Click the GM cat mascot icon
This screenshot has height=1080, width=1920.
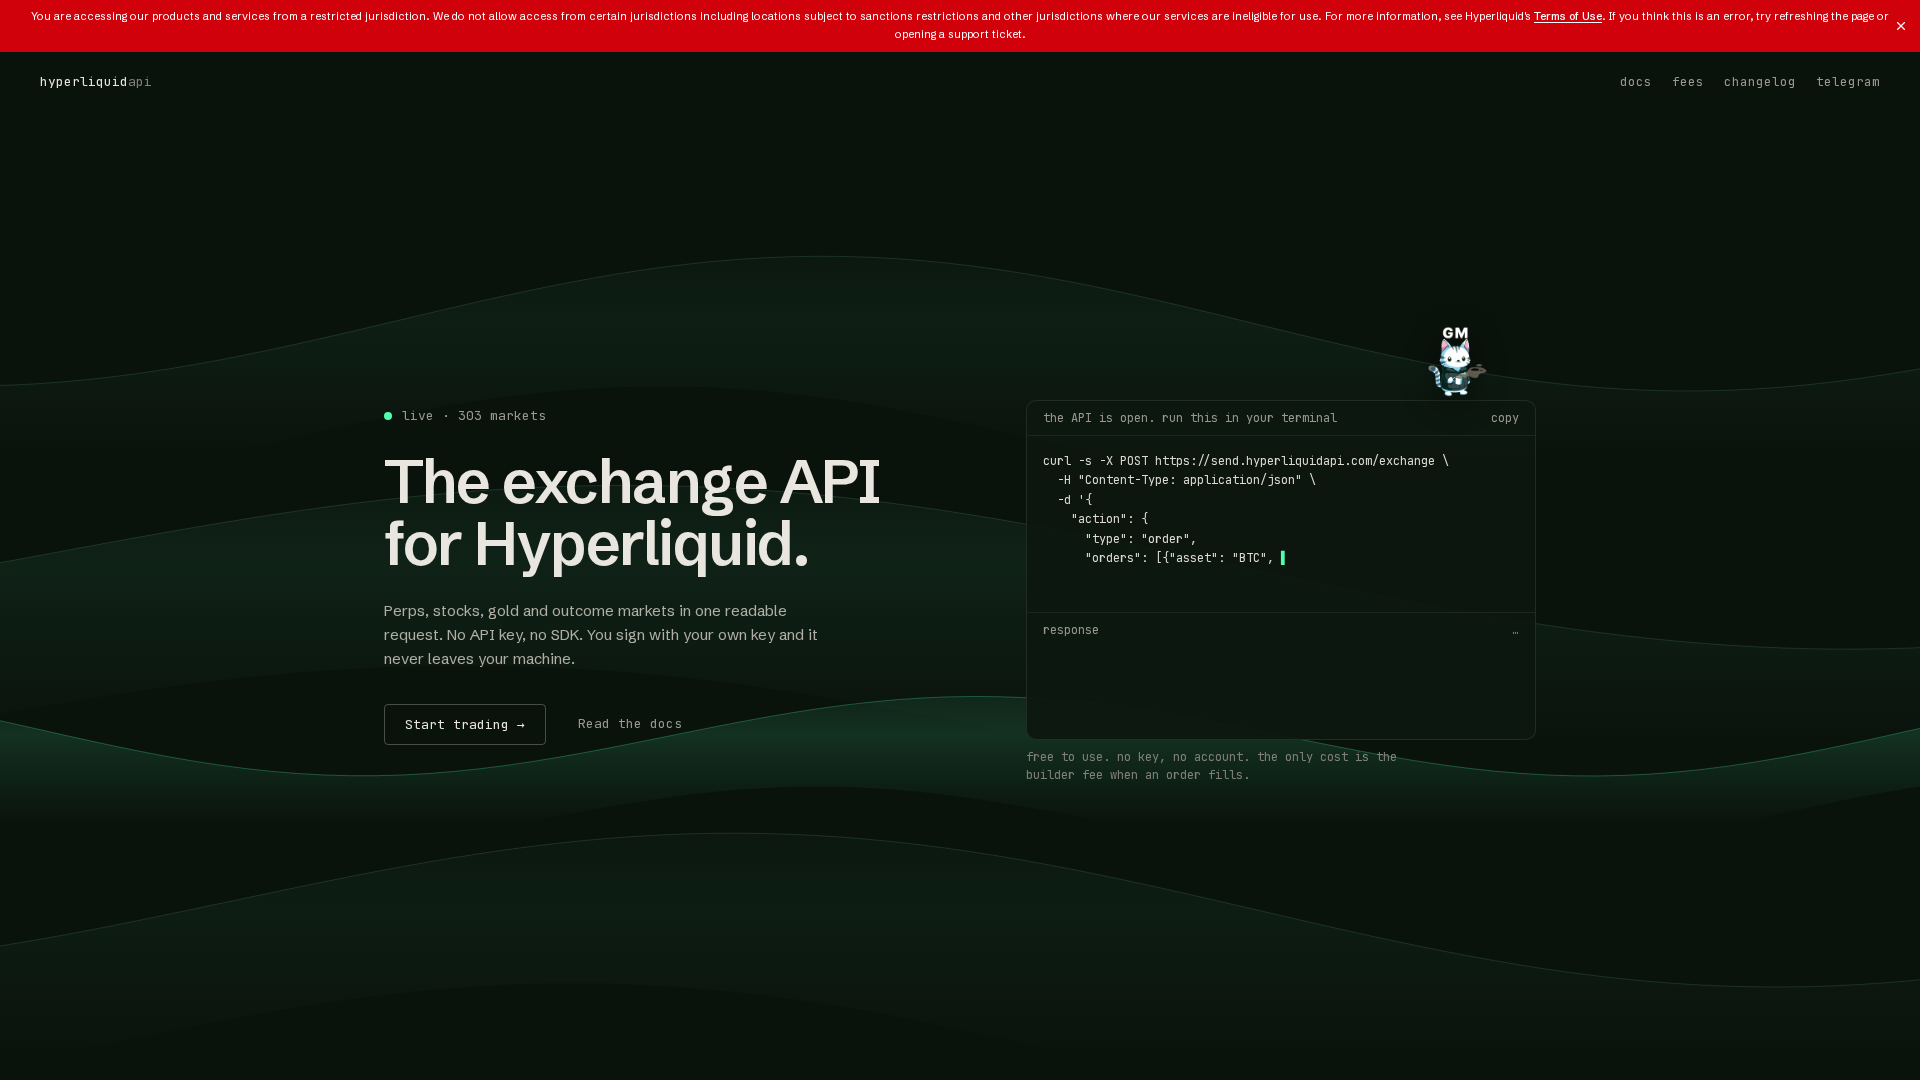point(1456,361)
